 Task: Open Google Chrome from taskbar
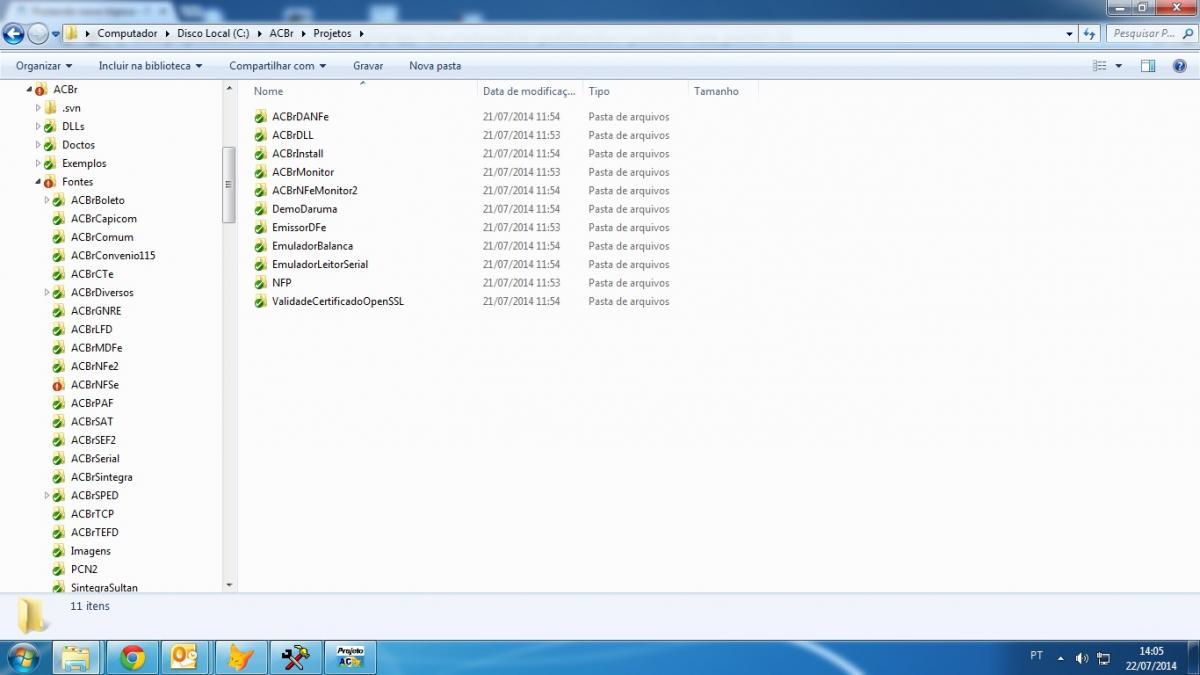point(132,657)
